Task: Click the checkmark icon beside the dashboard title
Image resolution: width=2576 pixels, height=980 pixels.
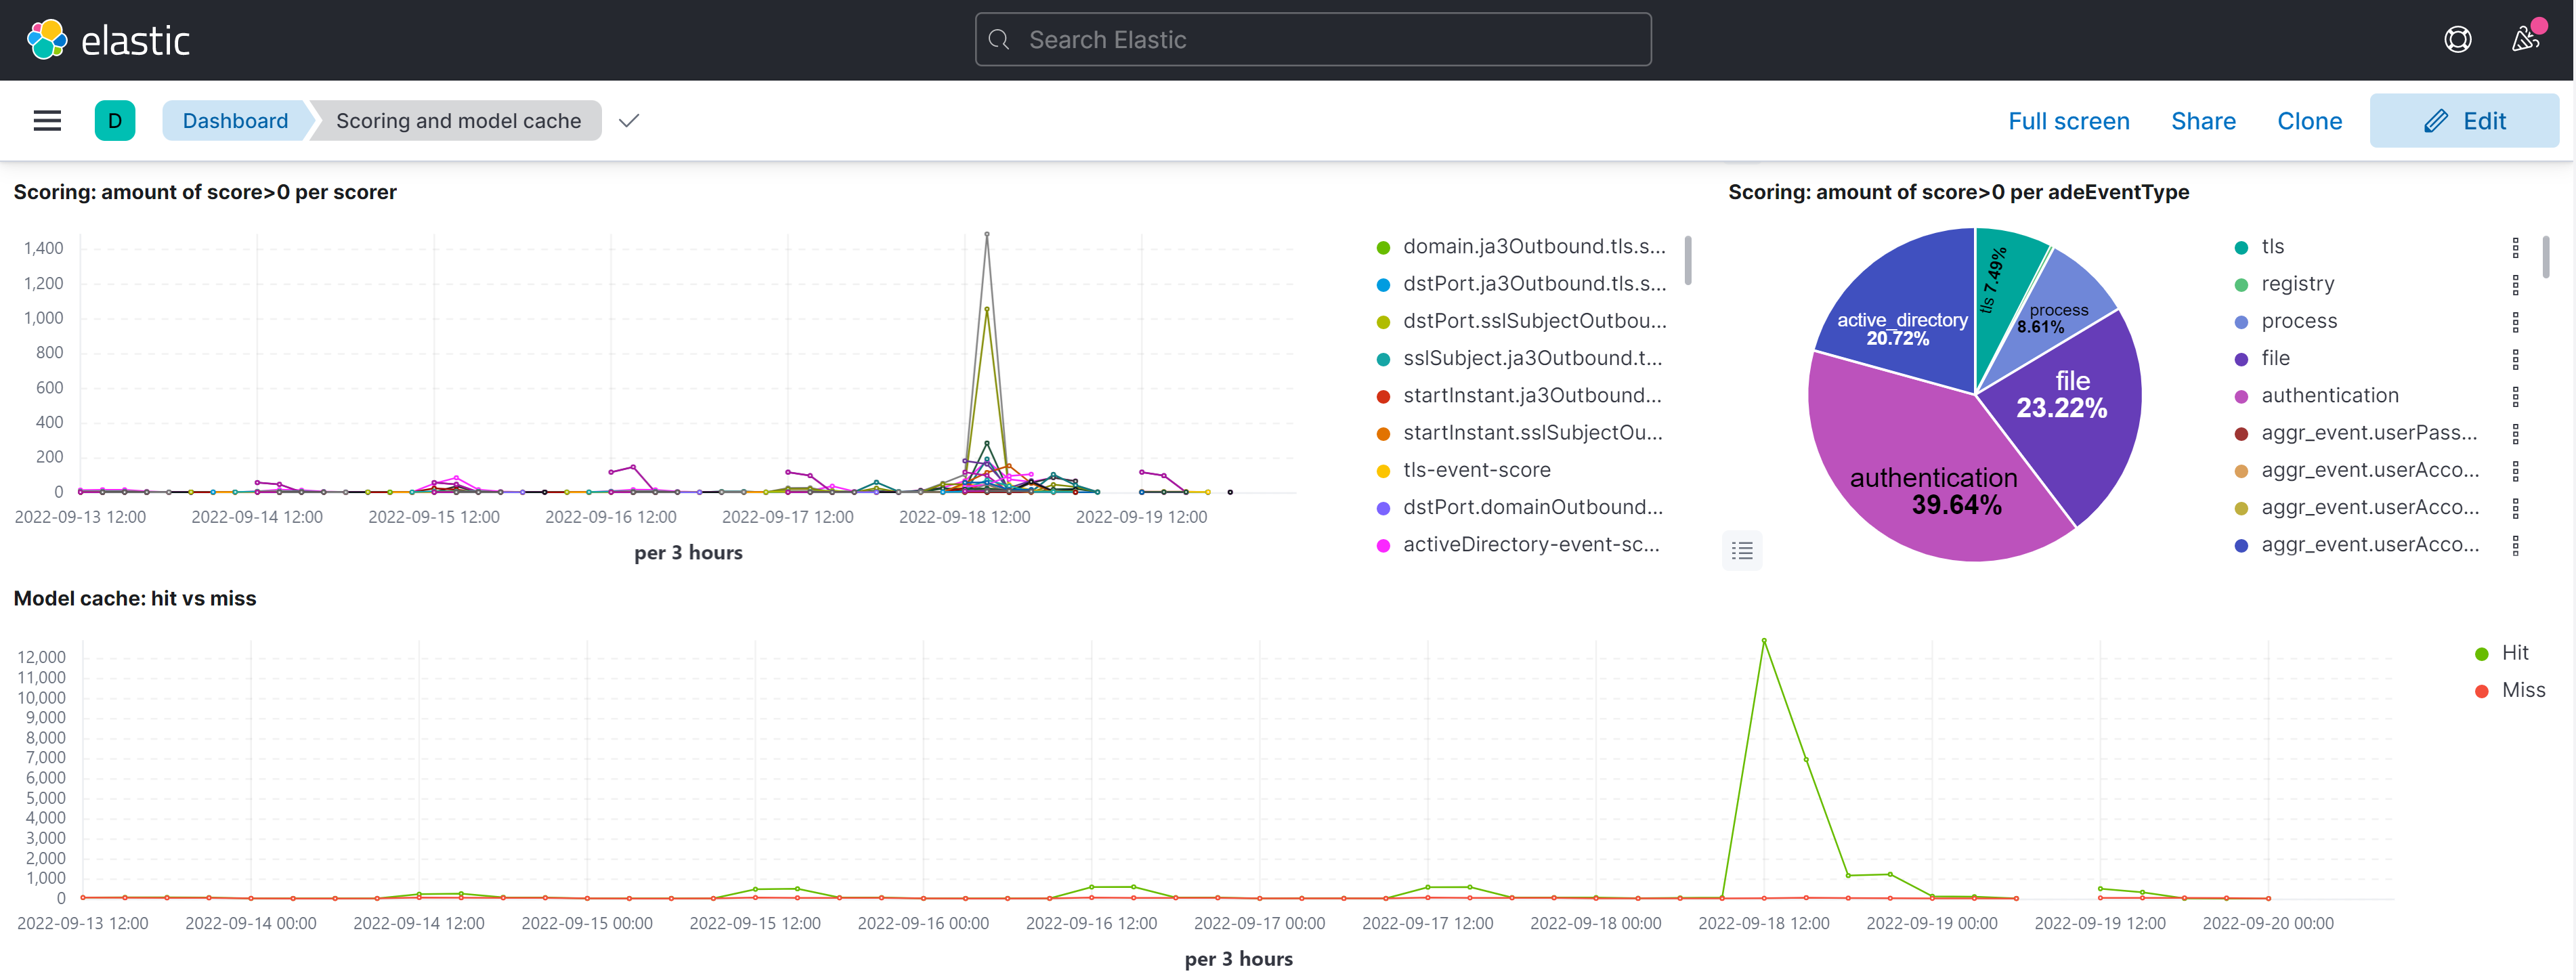Action: [629, 120]
